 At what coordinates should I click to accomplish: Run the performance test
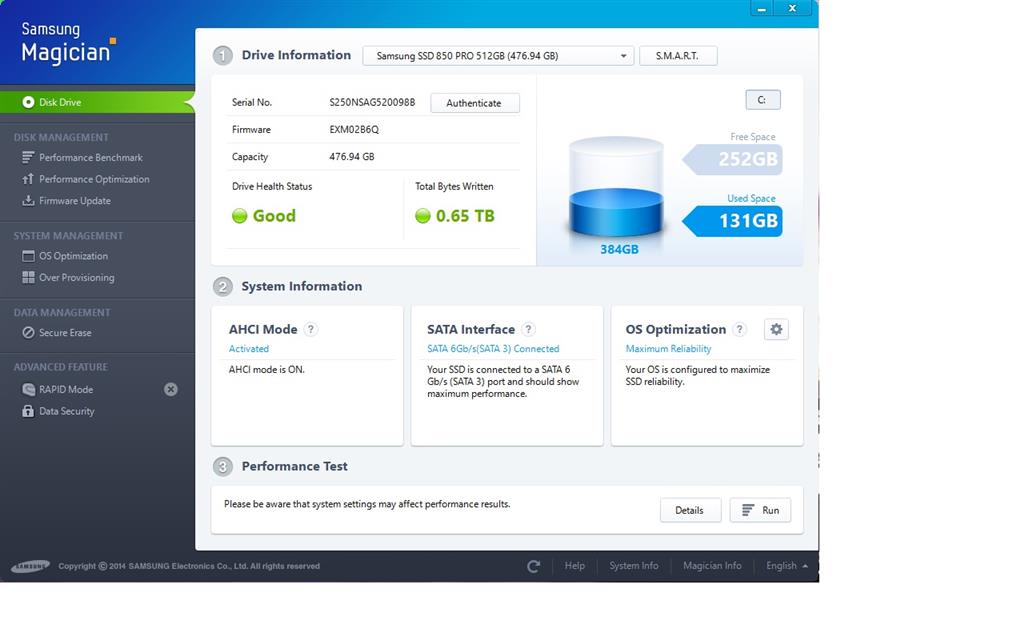[760, 510]
